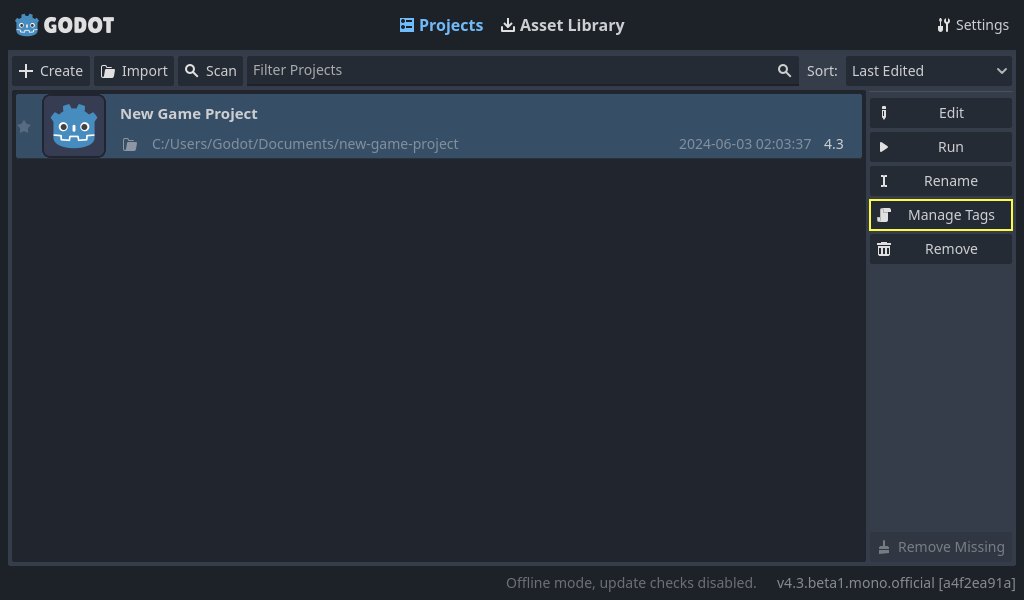Click the Run play icon

click(x=884, y=147)
